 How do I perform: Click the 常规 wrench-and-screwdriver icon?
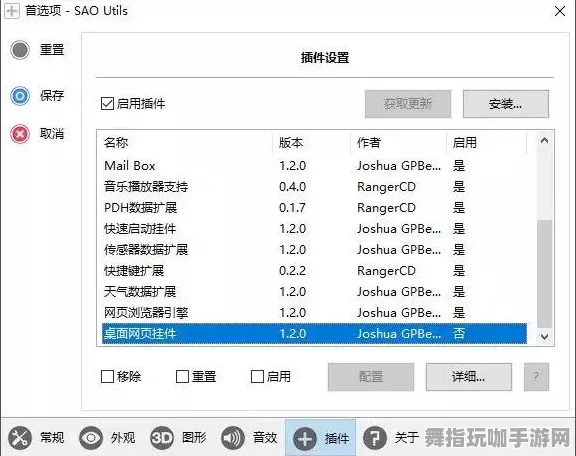coord(20,438)
